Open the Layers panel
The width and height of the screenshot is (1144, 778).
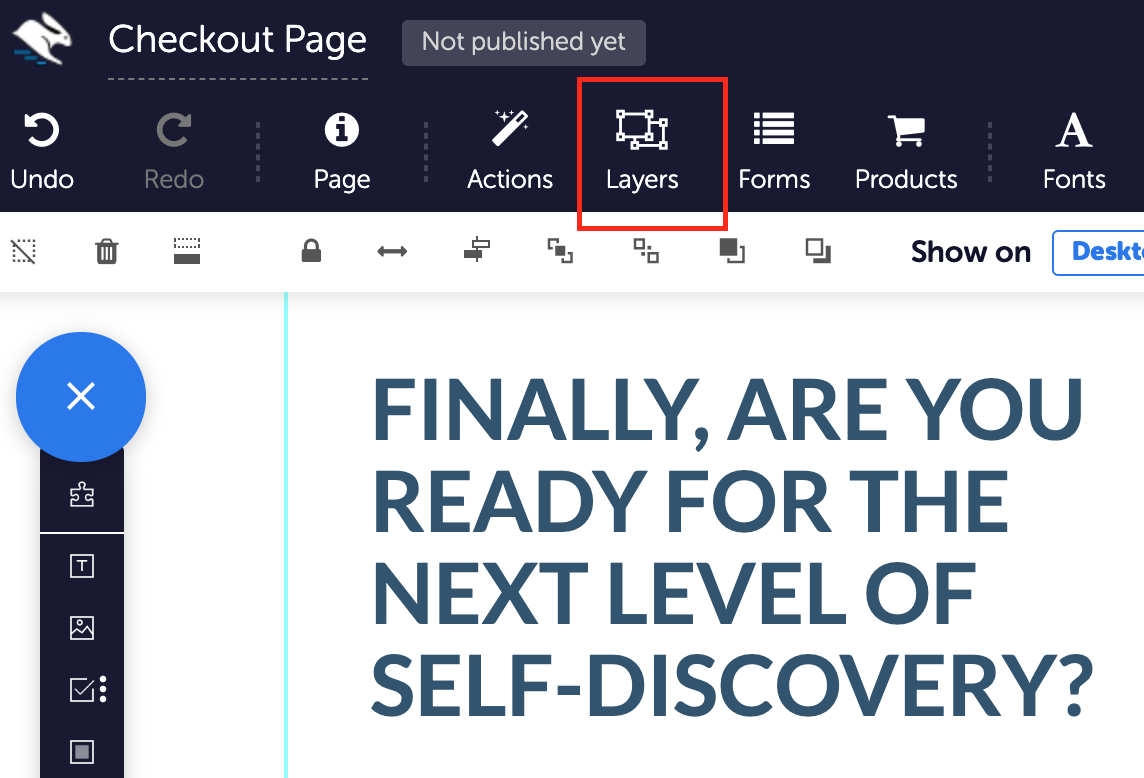642,151
